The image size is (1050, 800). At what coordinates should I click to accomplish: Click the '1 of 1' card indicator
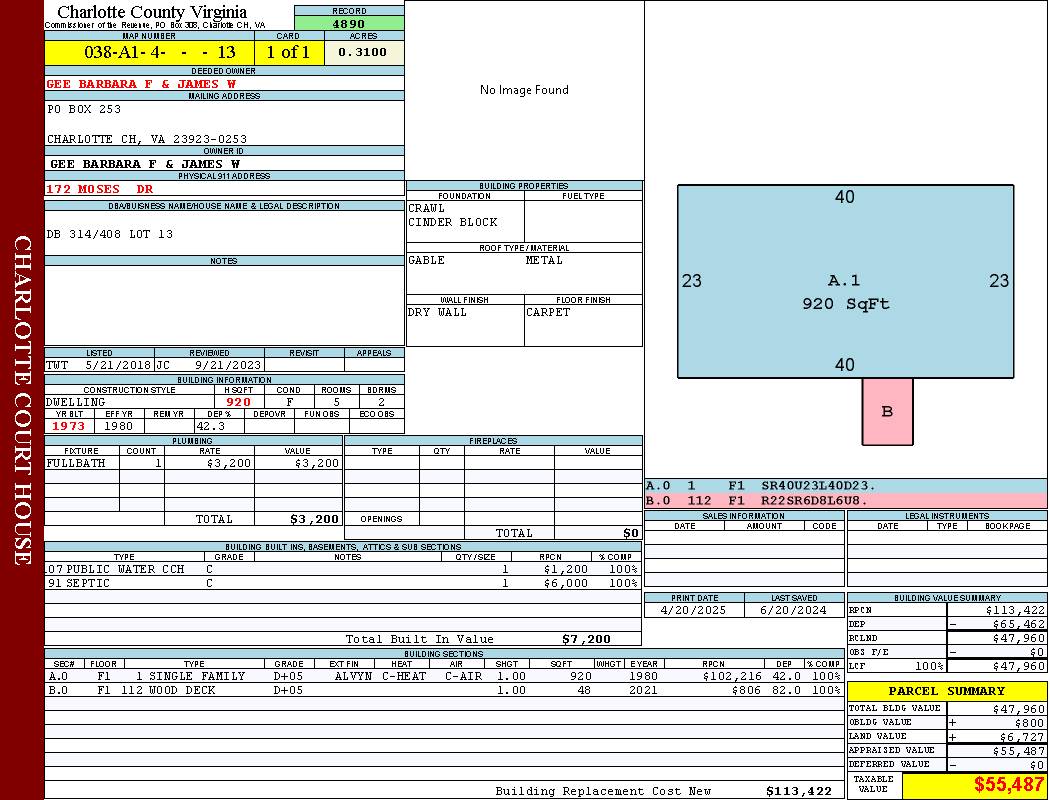point(289,52)
